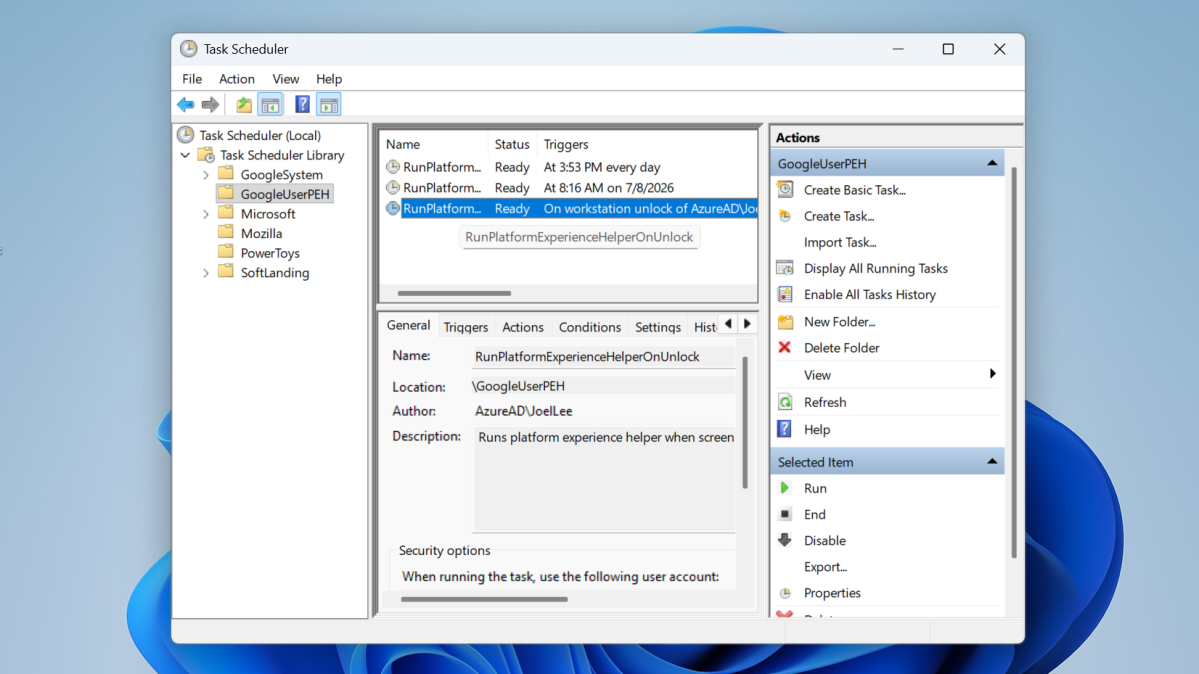Image resolution: width=1199 pixels, height=674 pixels.
Task: Click the Help icon in Actions pane
Action: (785, 429)
